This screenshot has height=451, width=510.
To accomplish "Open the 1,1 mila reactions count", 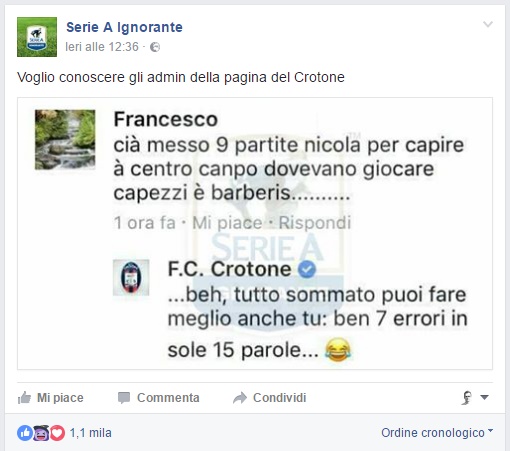I will tap(91, 433).
